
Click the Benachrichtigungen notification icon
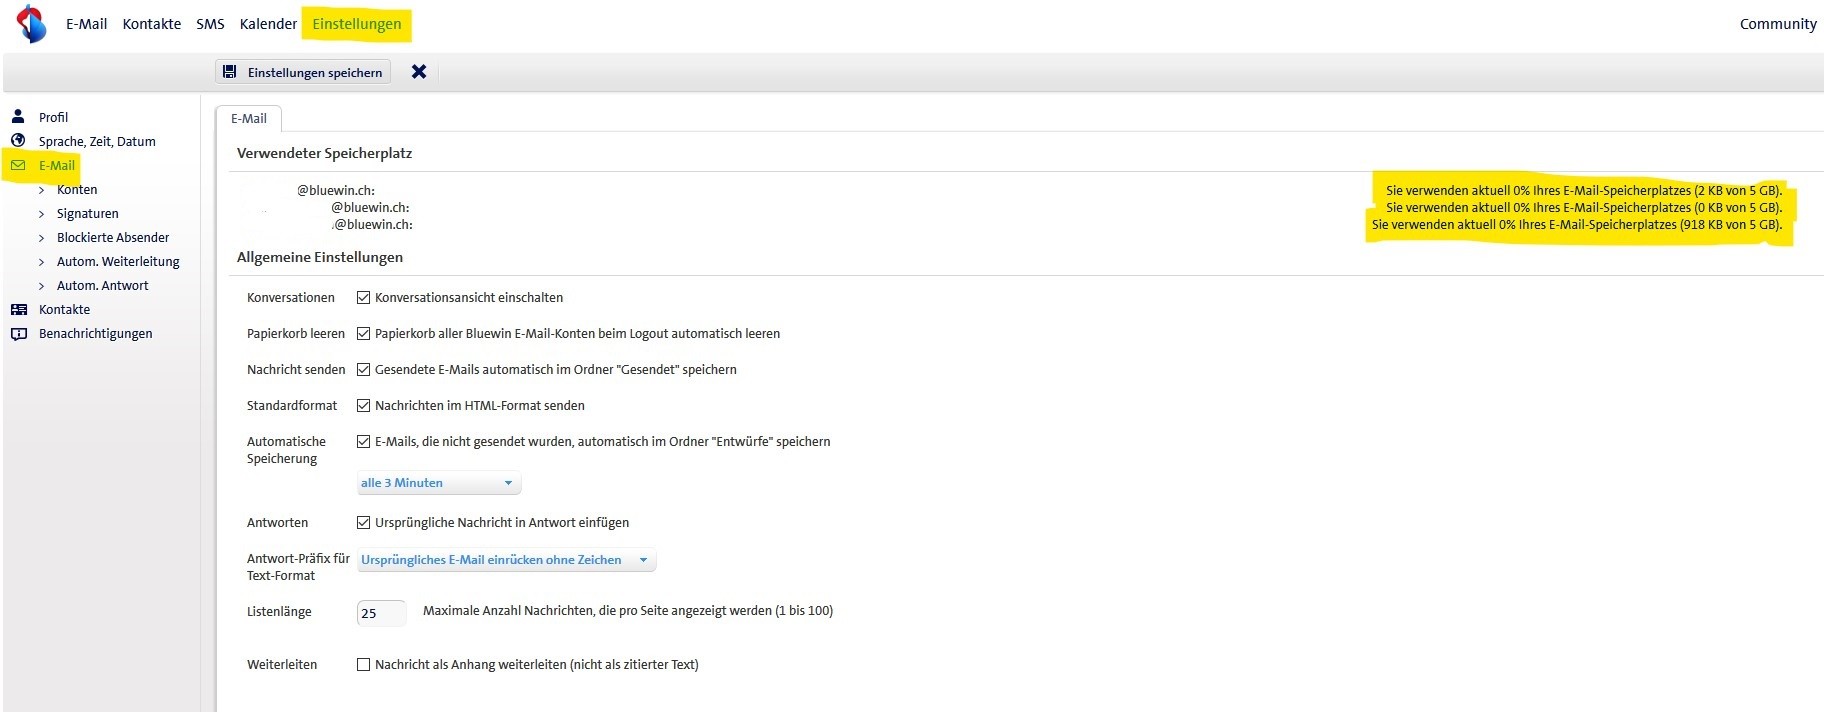coord(18,334)
